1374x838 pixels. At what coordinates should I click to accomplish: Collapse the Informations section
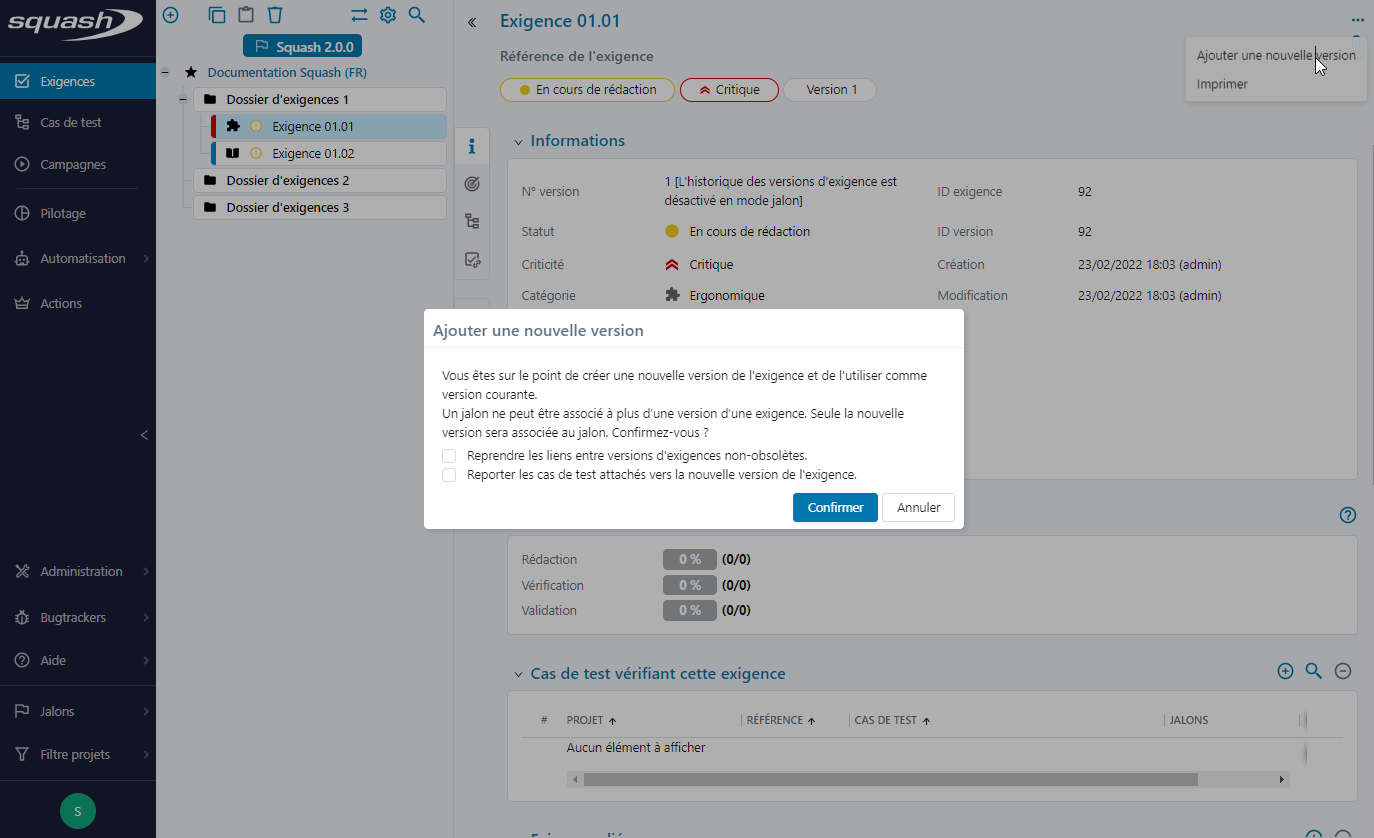[518, 142]
